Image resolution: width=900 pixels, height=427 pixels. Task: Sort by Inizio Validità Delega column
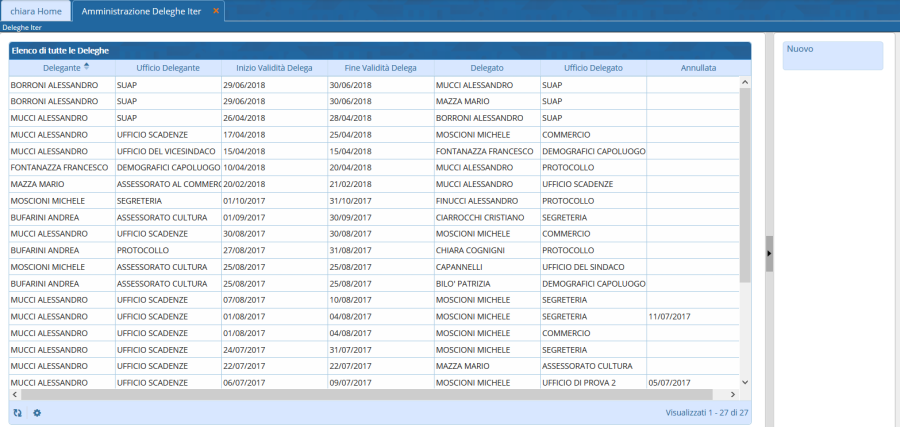pos(273,68)
